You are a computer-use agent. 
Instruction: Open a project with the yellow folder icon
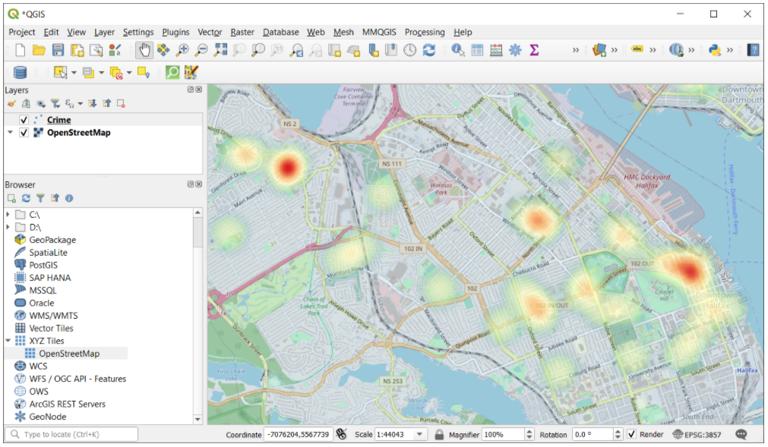39,50
